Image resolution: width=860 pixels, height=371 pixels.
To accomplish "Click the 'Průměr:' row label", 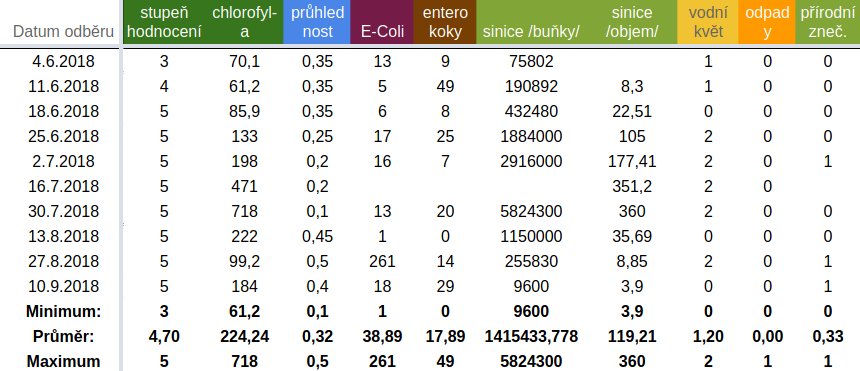I will click(64, 336).
